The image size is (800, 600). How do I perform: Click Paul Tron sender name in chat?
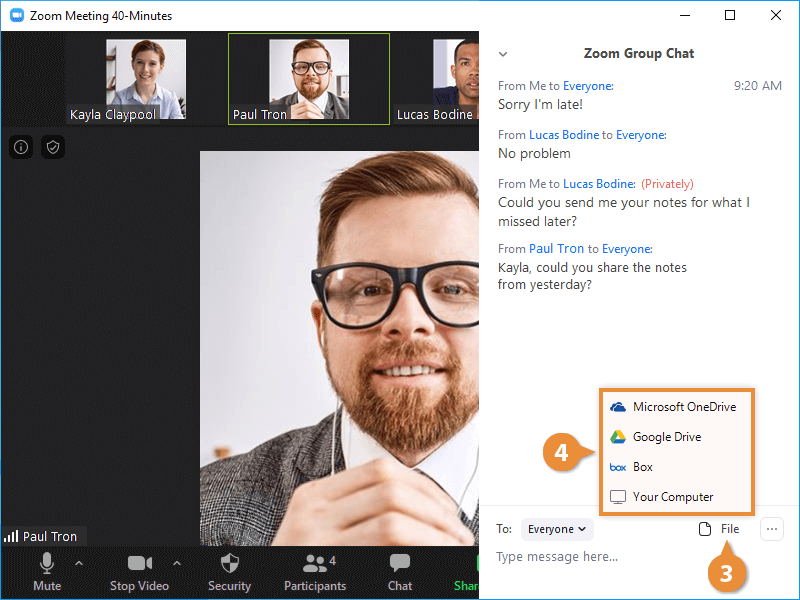[556, 248]
